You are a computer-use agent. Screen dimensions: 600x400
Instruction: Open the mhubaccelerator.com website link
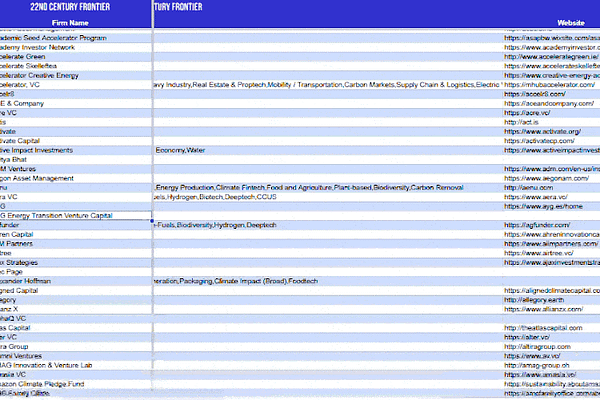click(549, 85)
